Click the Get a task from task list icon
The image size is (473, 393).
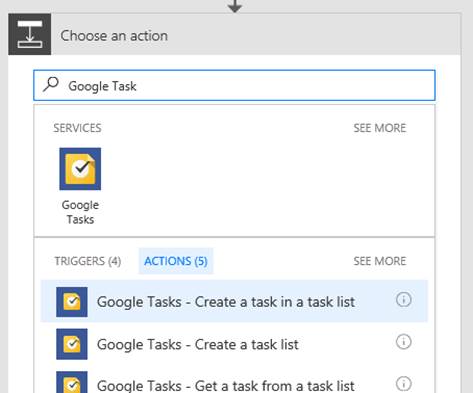[x=72, y=382]
